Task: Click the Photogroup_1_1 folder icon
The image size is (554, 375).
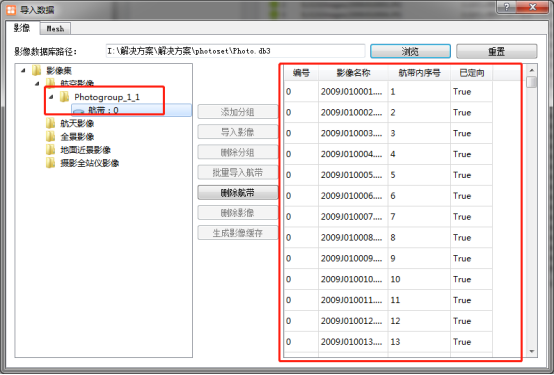Action: tap(64, 96)
